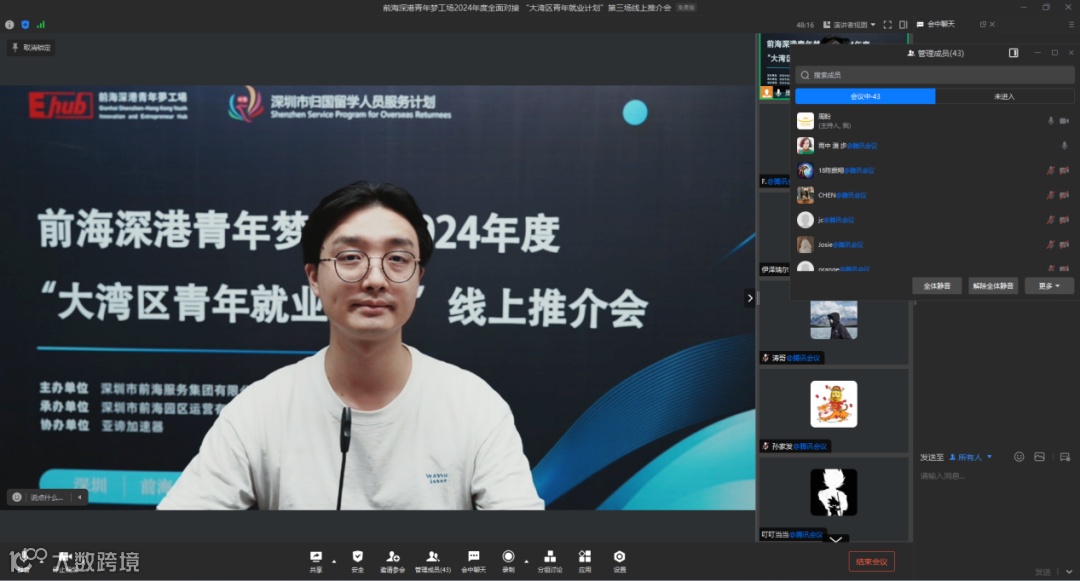1080x581 pixels.
Task: Toggle the Manage members (管理成员) toolbar icon
Action: (433, 561)
